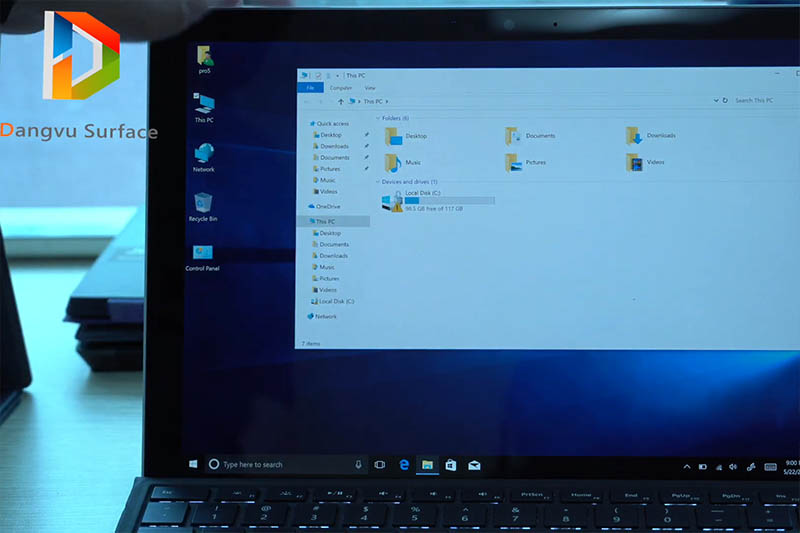800x533 pixels.
Task: Open the Music folder in Folders group
Action: click(403, 163)
